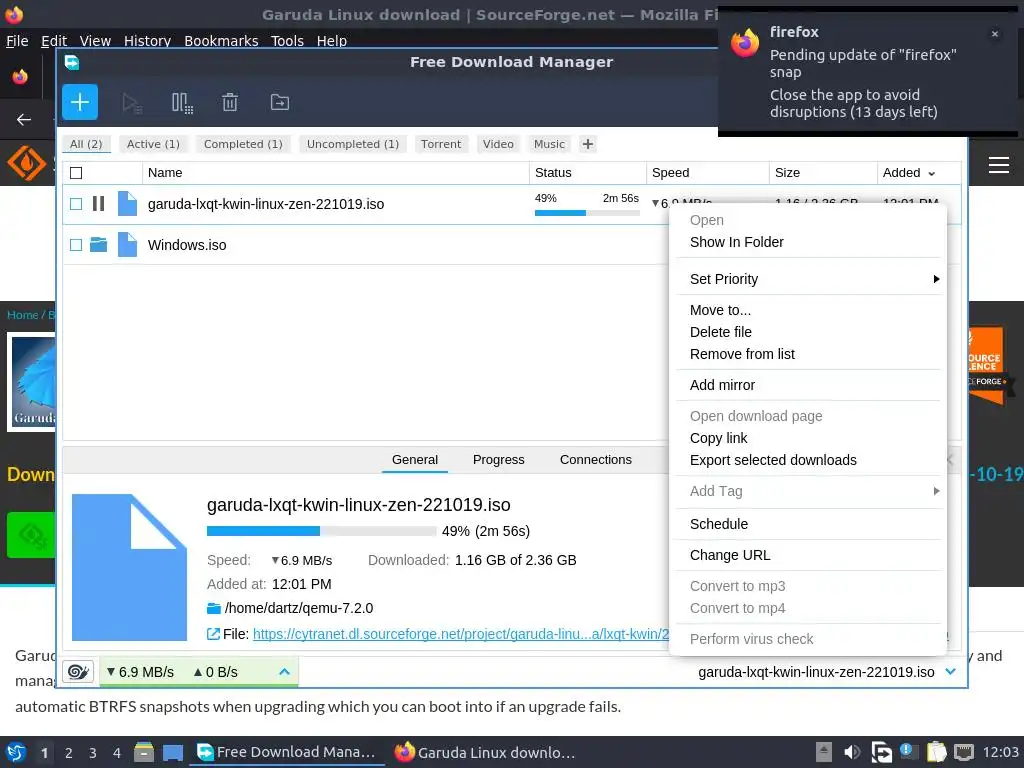Toggle sort arrow on Added column
The image size is (1024, 768).
coord(932,174)
